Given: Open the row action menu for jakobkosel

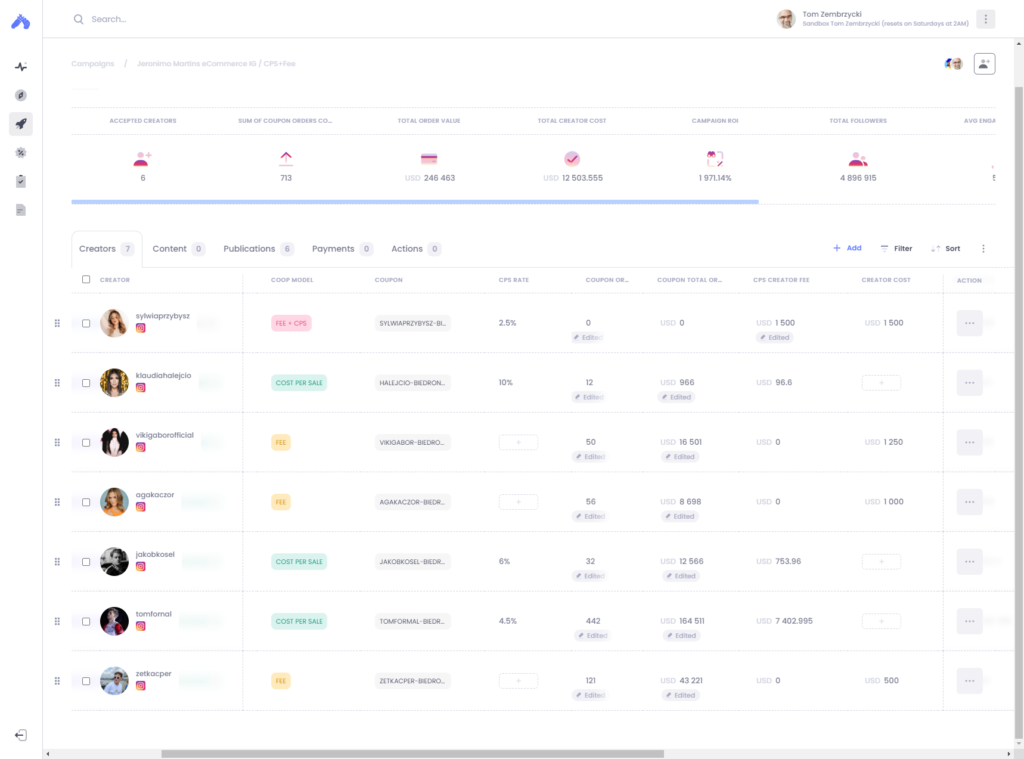Looking at the screenshot, I should (x=969, y=561).
